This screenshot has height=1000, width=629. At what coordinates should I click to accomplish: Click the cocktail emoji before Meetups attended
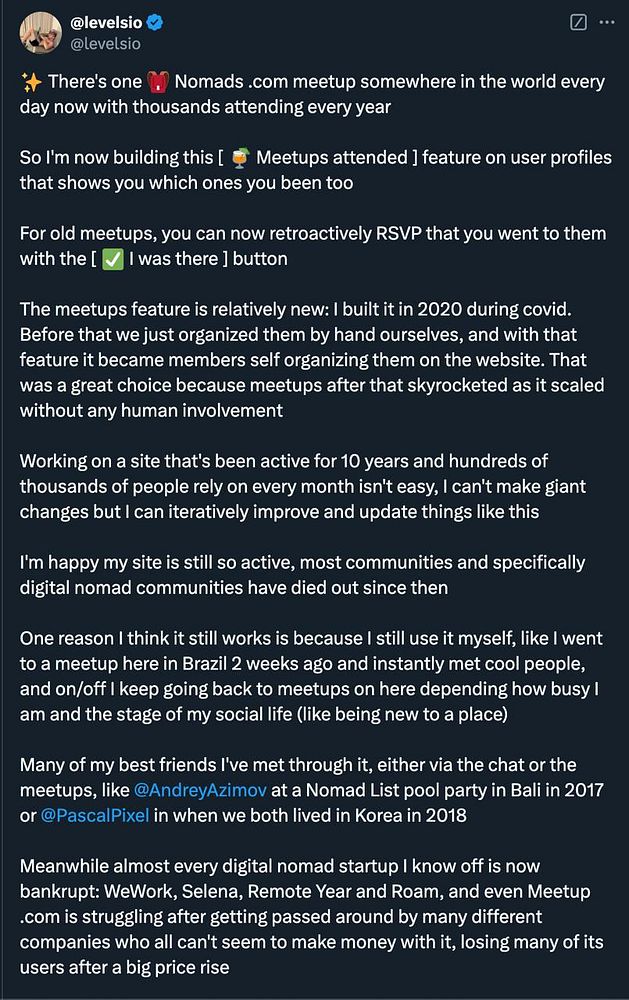point(240,158)
